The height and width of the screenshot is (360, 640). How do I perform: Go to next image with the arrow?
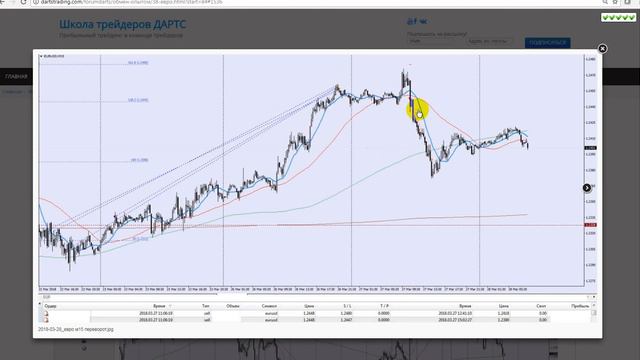click(x=587, y=188)
